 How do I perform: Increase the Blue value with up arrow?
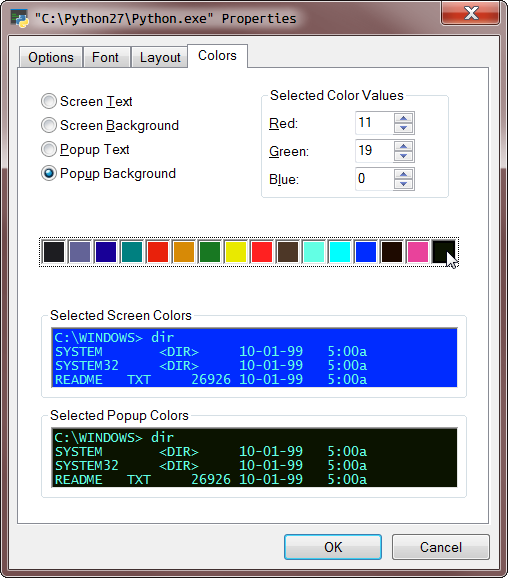click(403, 174)
